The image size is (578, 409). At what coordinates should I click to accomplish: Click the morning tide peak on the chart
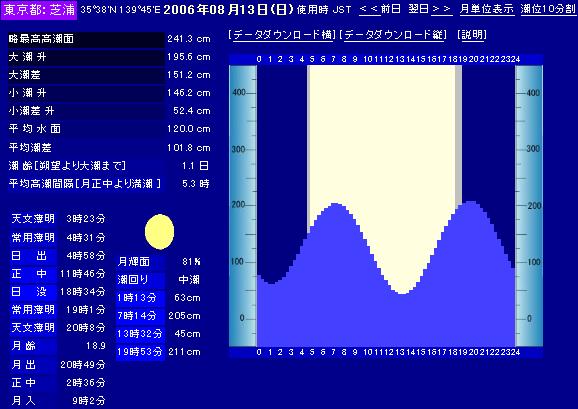[334, 205]
